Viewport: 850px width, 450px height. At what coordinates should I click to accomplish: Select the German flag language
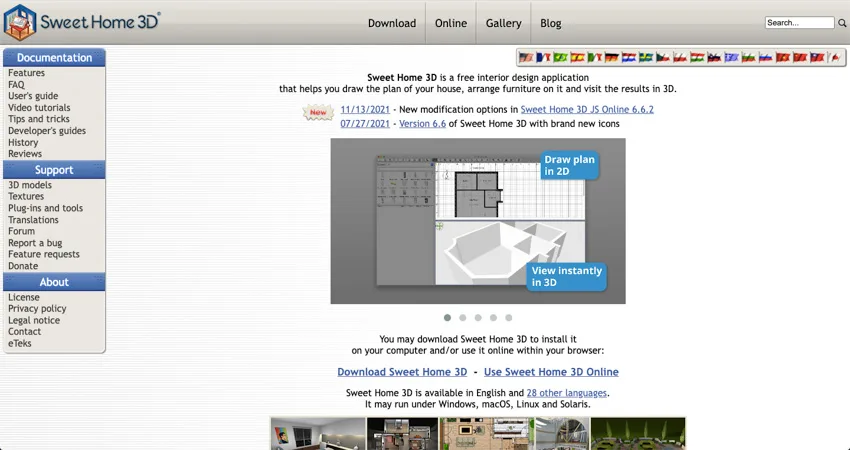coord(611,57)
